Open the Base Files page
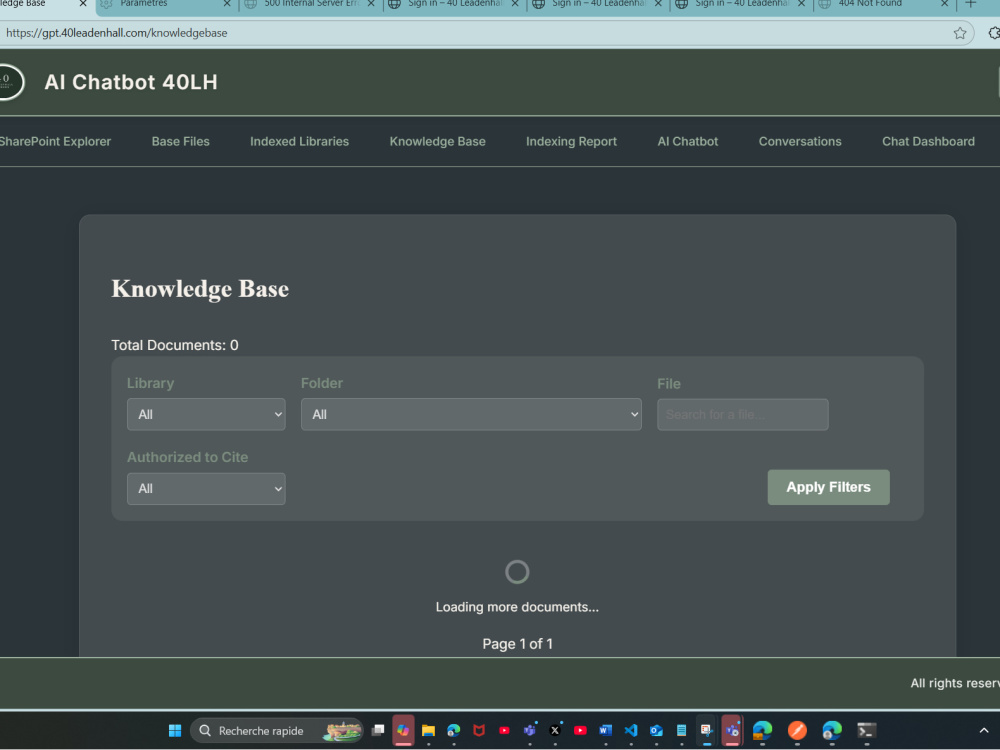This screenshot has height=750, width=1000. [x=180, y=142]
